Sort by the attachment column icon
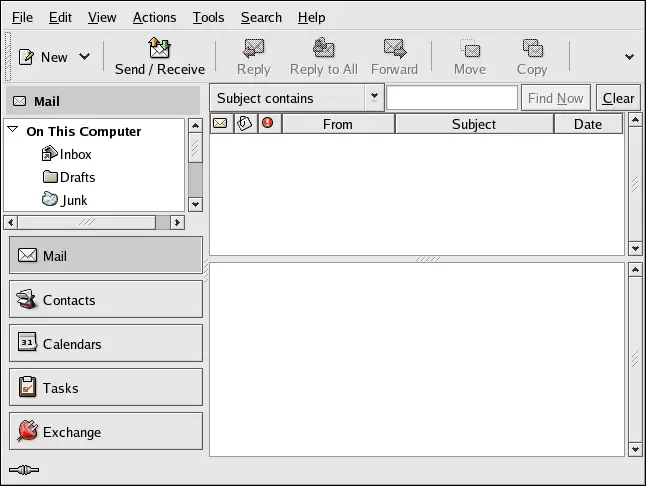Screen dimensions: 646x486 click(x=244, y=124)
